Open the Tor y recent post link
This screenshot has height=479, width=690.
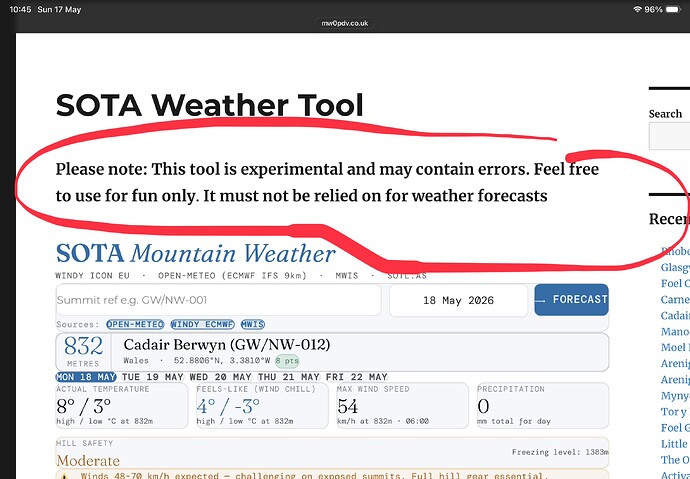coord(675,412)
